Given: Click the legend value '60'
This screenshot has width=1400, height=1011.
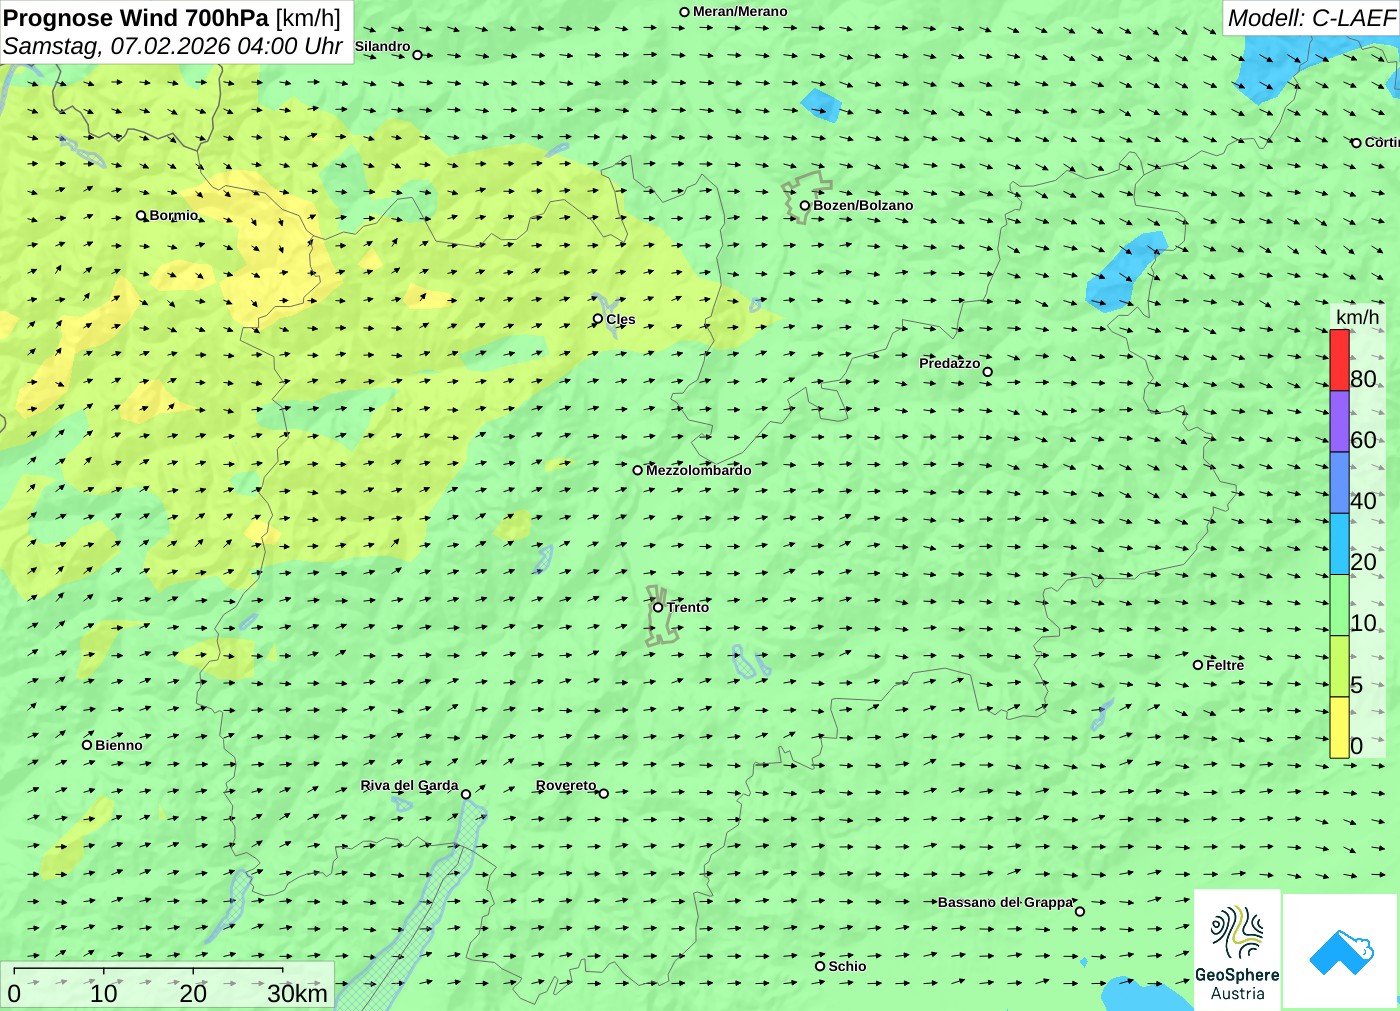Looking at the screenshot, I should pos(1363,440).
